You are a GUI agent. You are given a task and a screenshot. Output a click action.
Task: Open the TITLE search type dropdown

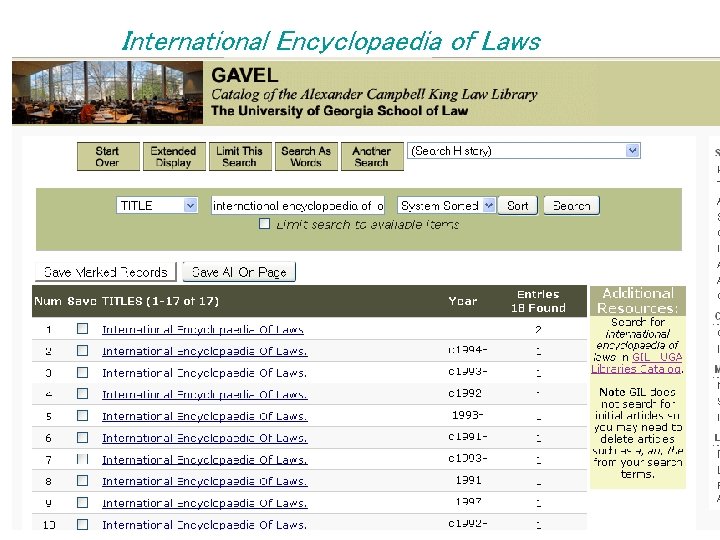157,205
